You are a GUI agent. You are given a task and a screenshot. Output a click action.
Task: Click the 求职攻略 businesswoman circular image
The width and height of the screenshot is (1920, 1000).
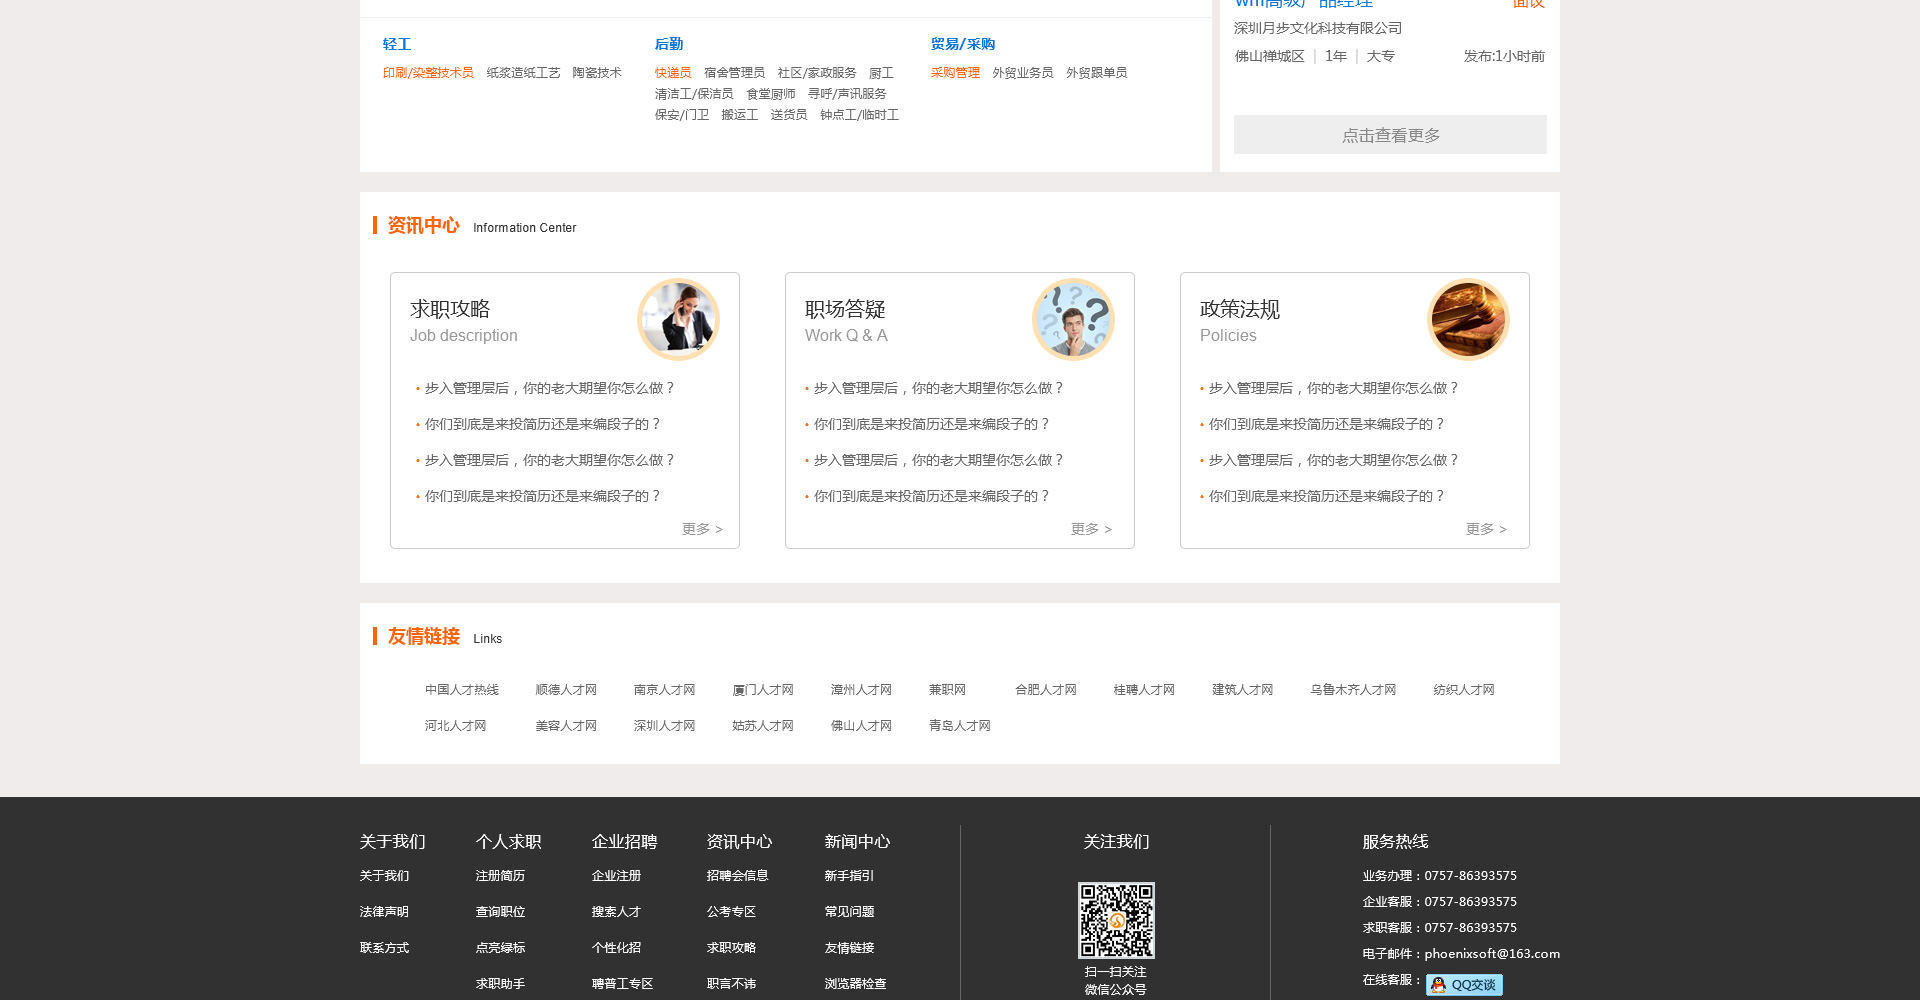point(678,319)
